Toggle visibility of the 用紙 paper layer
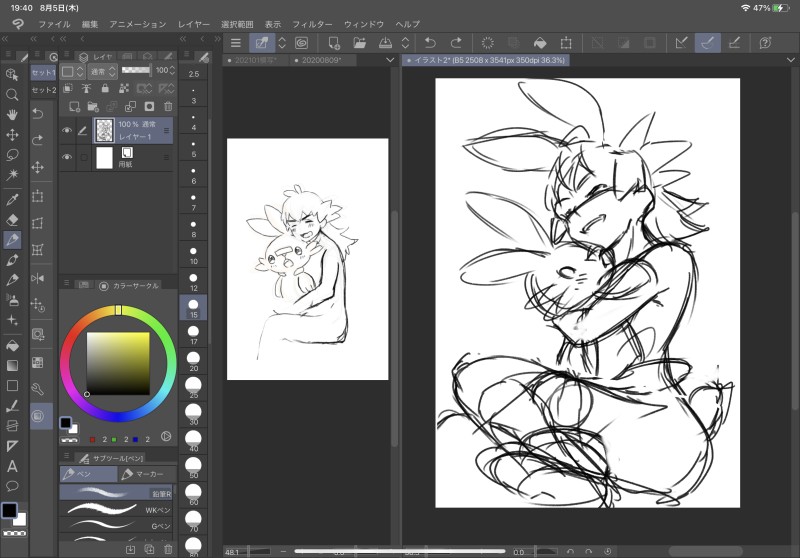 click(67, 158)
